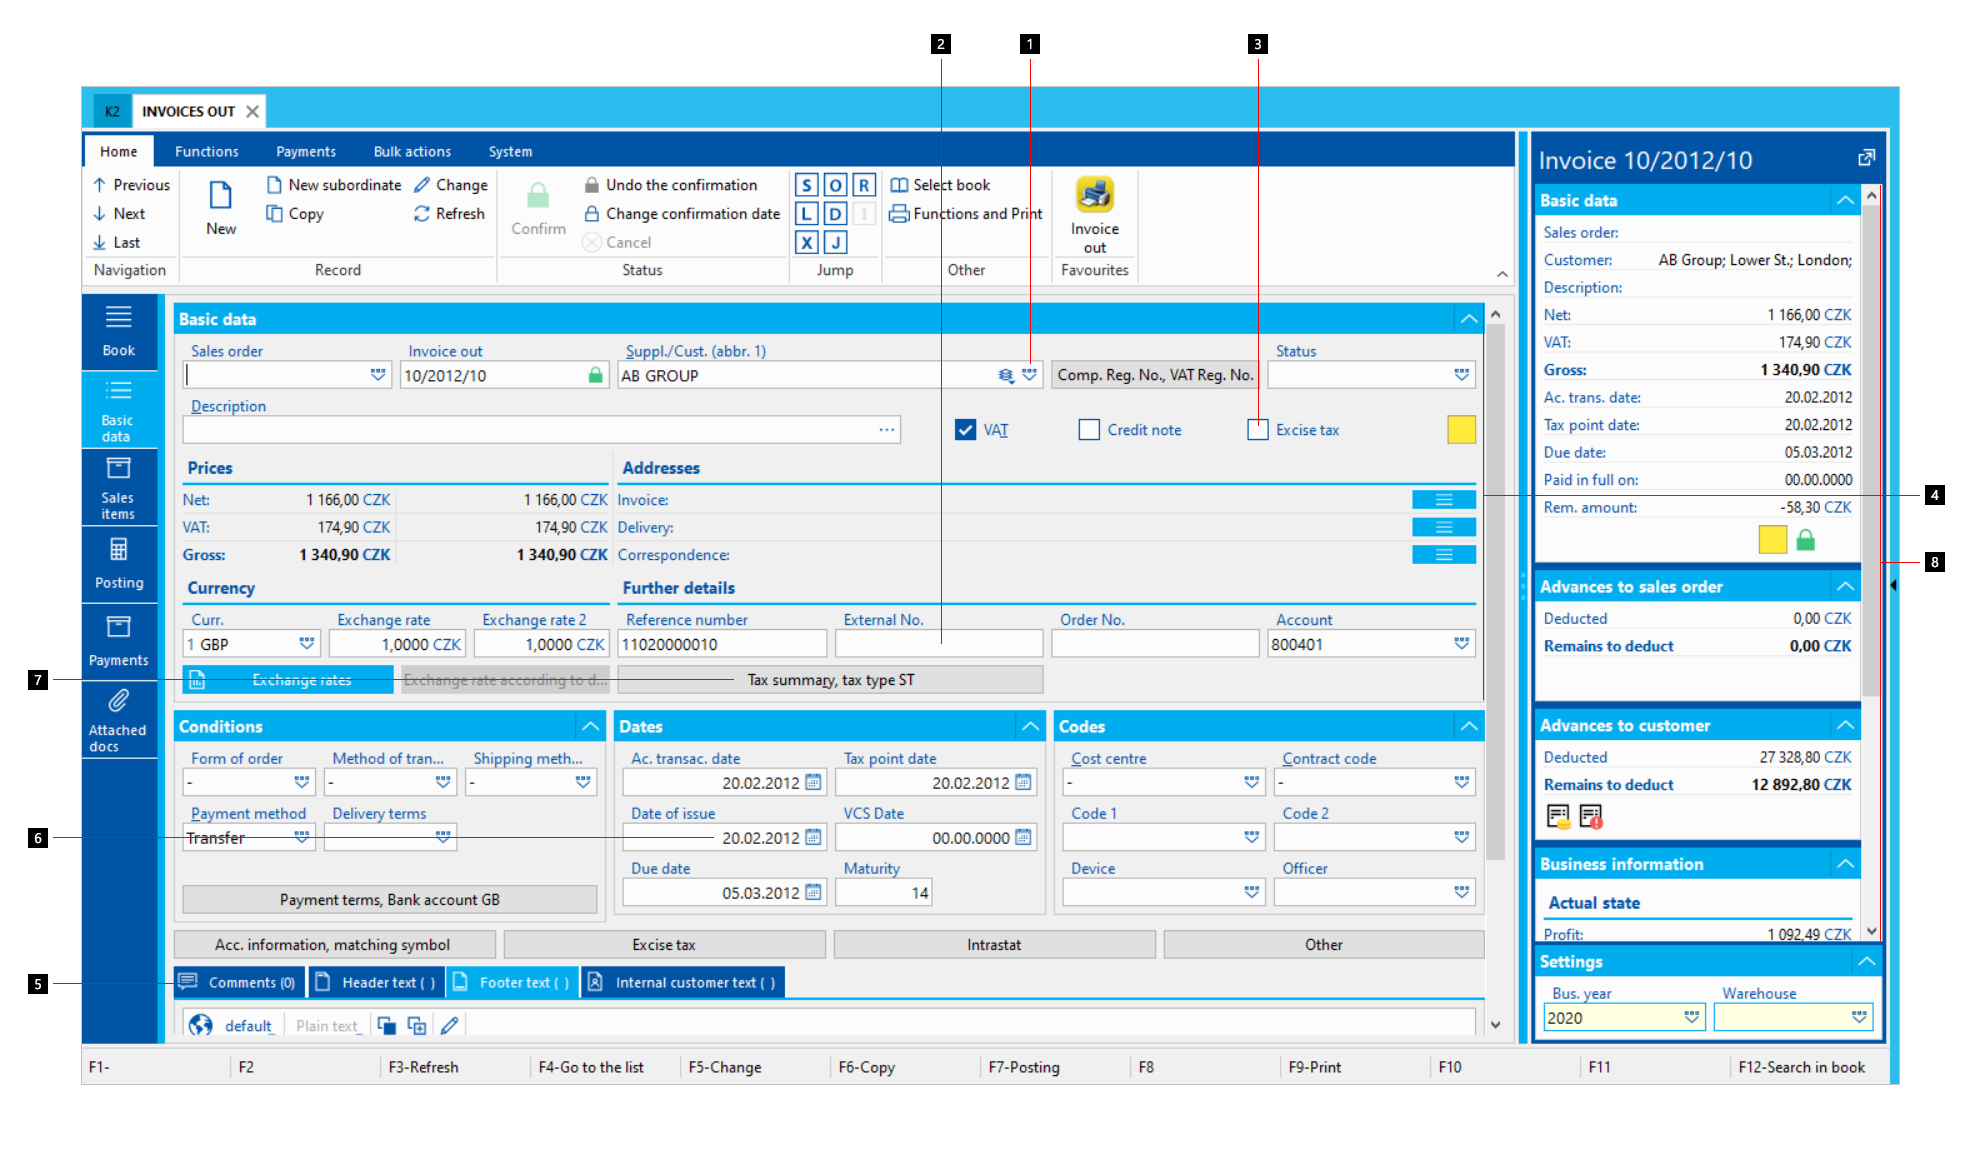Pop out the Invoice preview panel
The height and width of the screenshot is (1171, 1981).
pos(1866,159)
